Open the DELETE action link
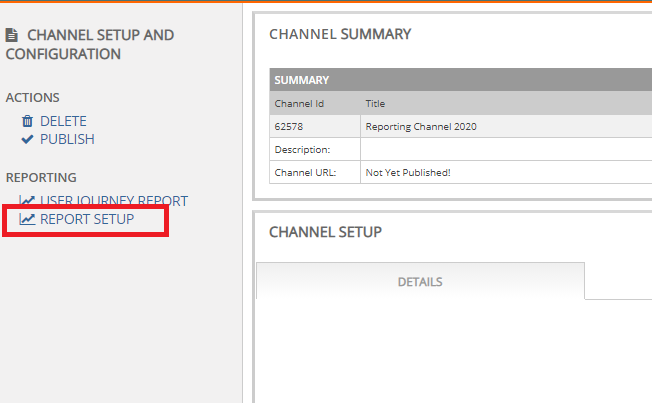The image size is (652, 403). tap(63, 121)
